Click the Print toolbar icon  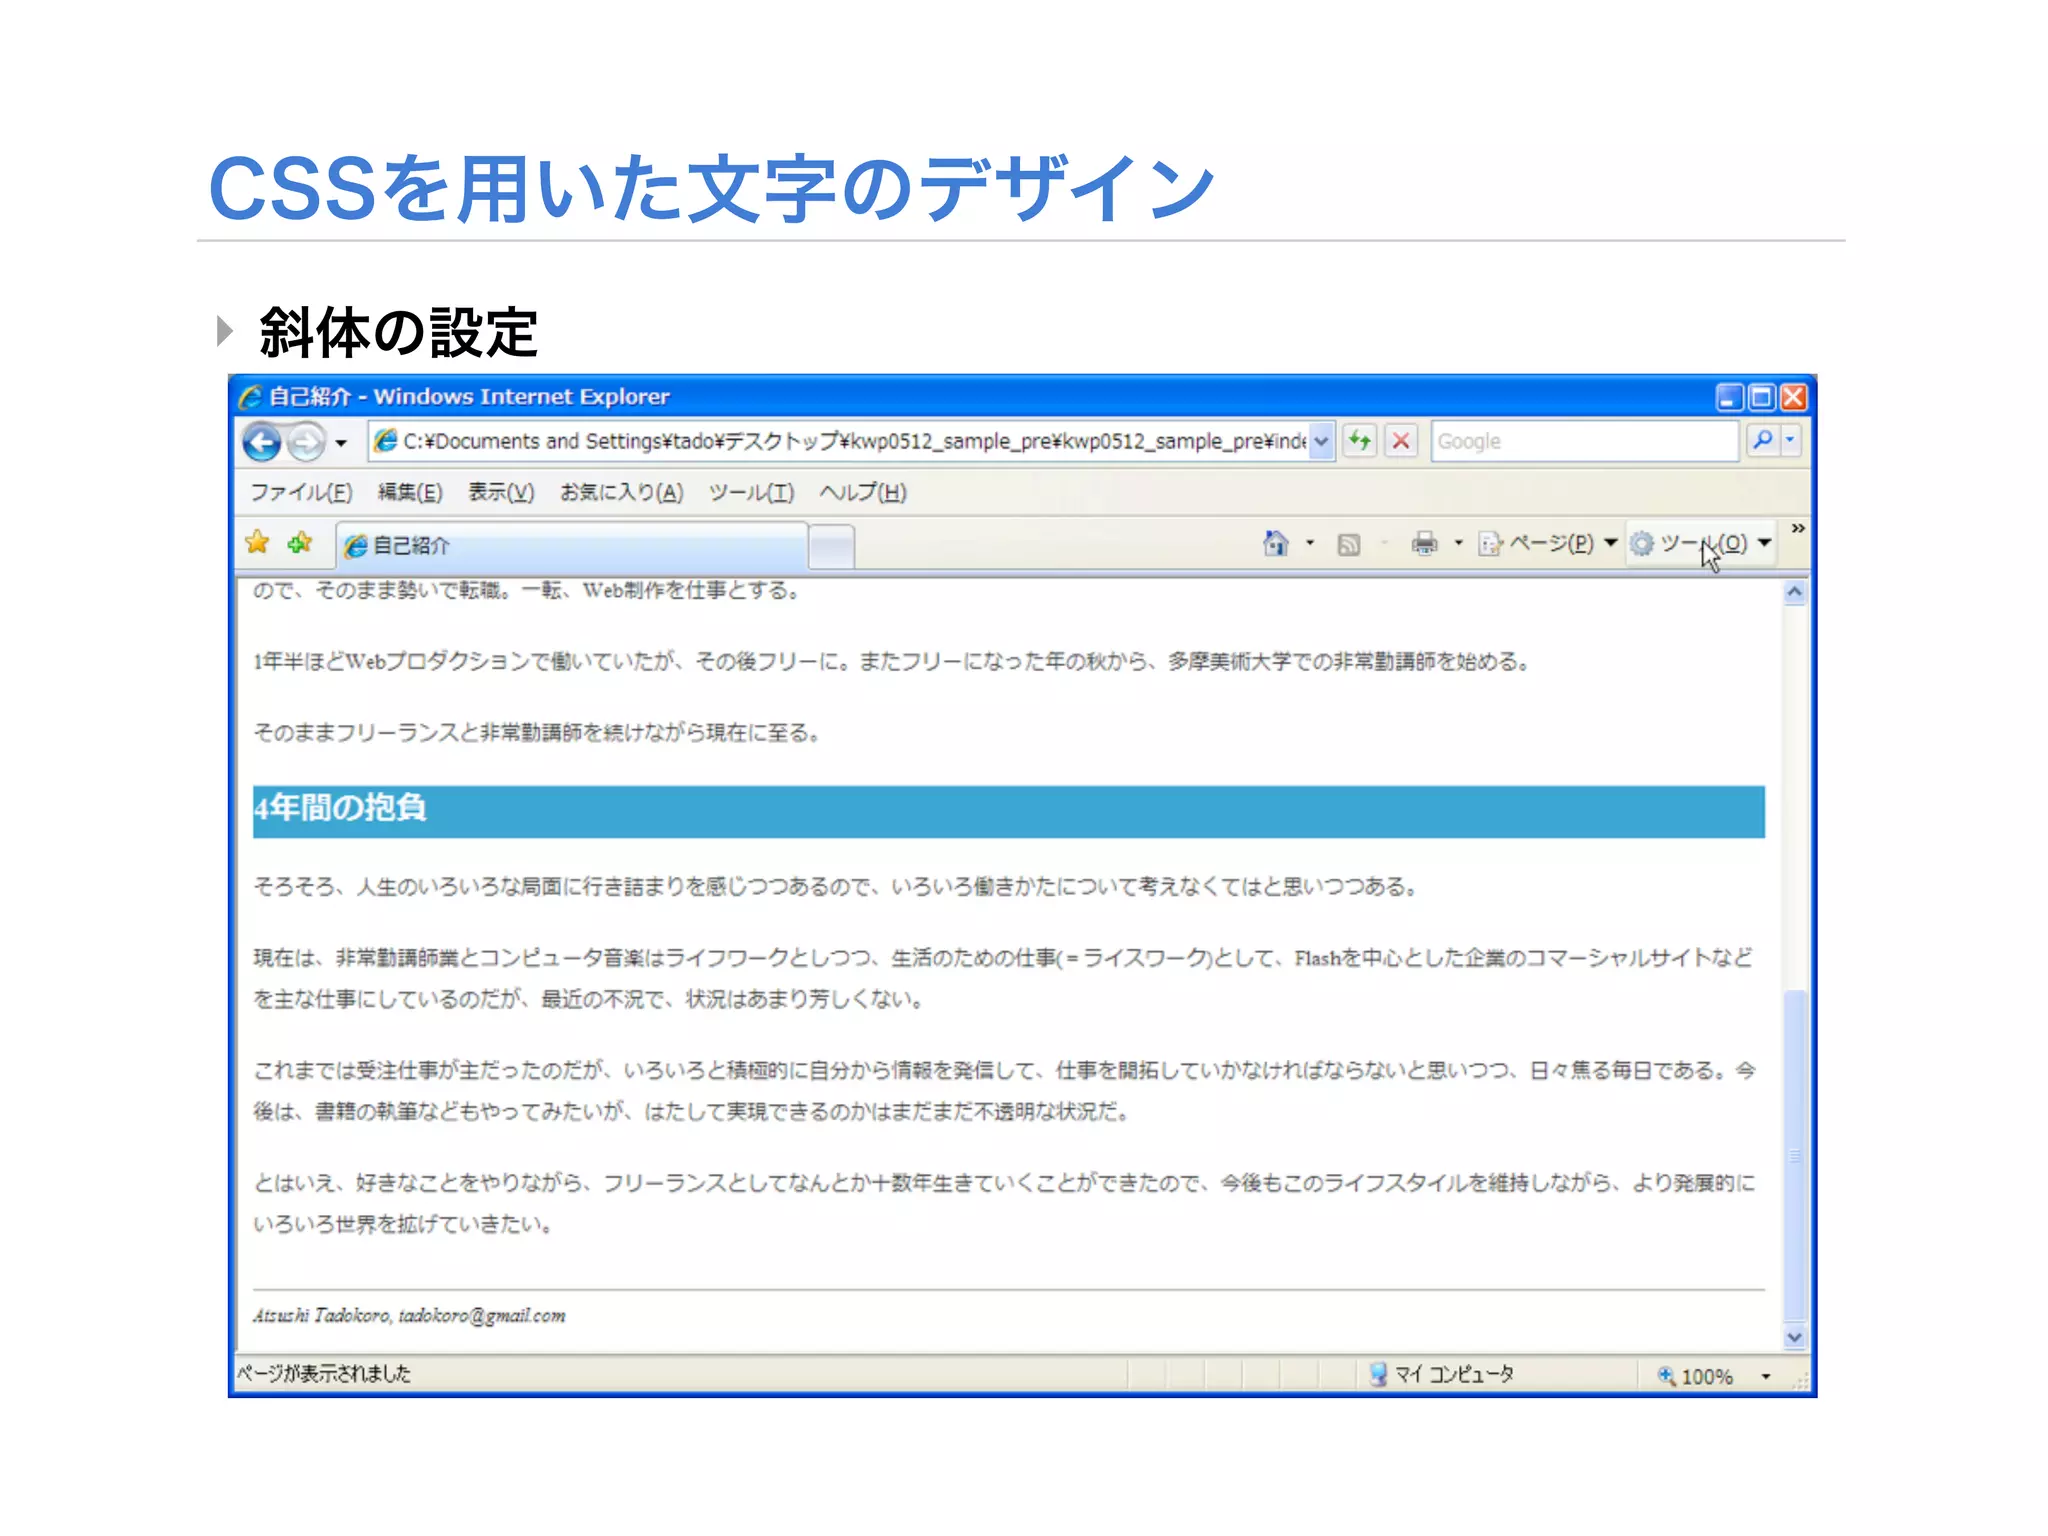(1424, 543)
